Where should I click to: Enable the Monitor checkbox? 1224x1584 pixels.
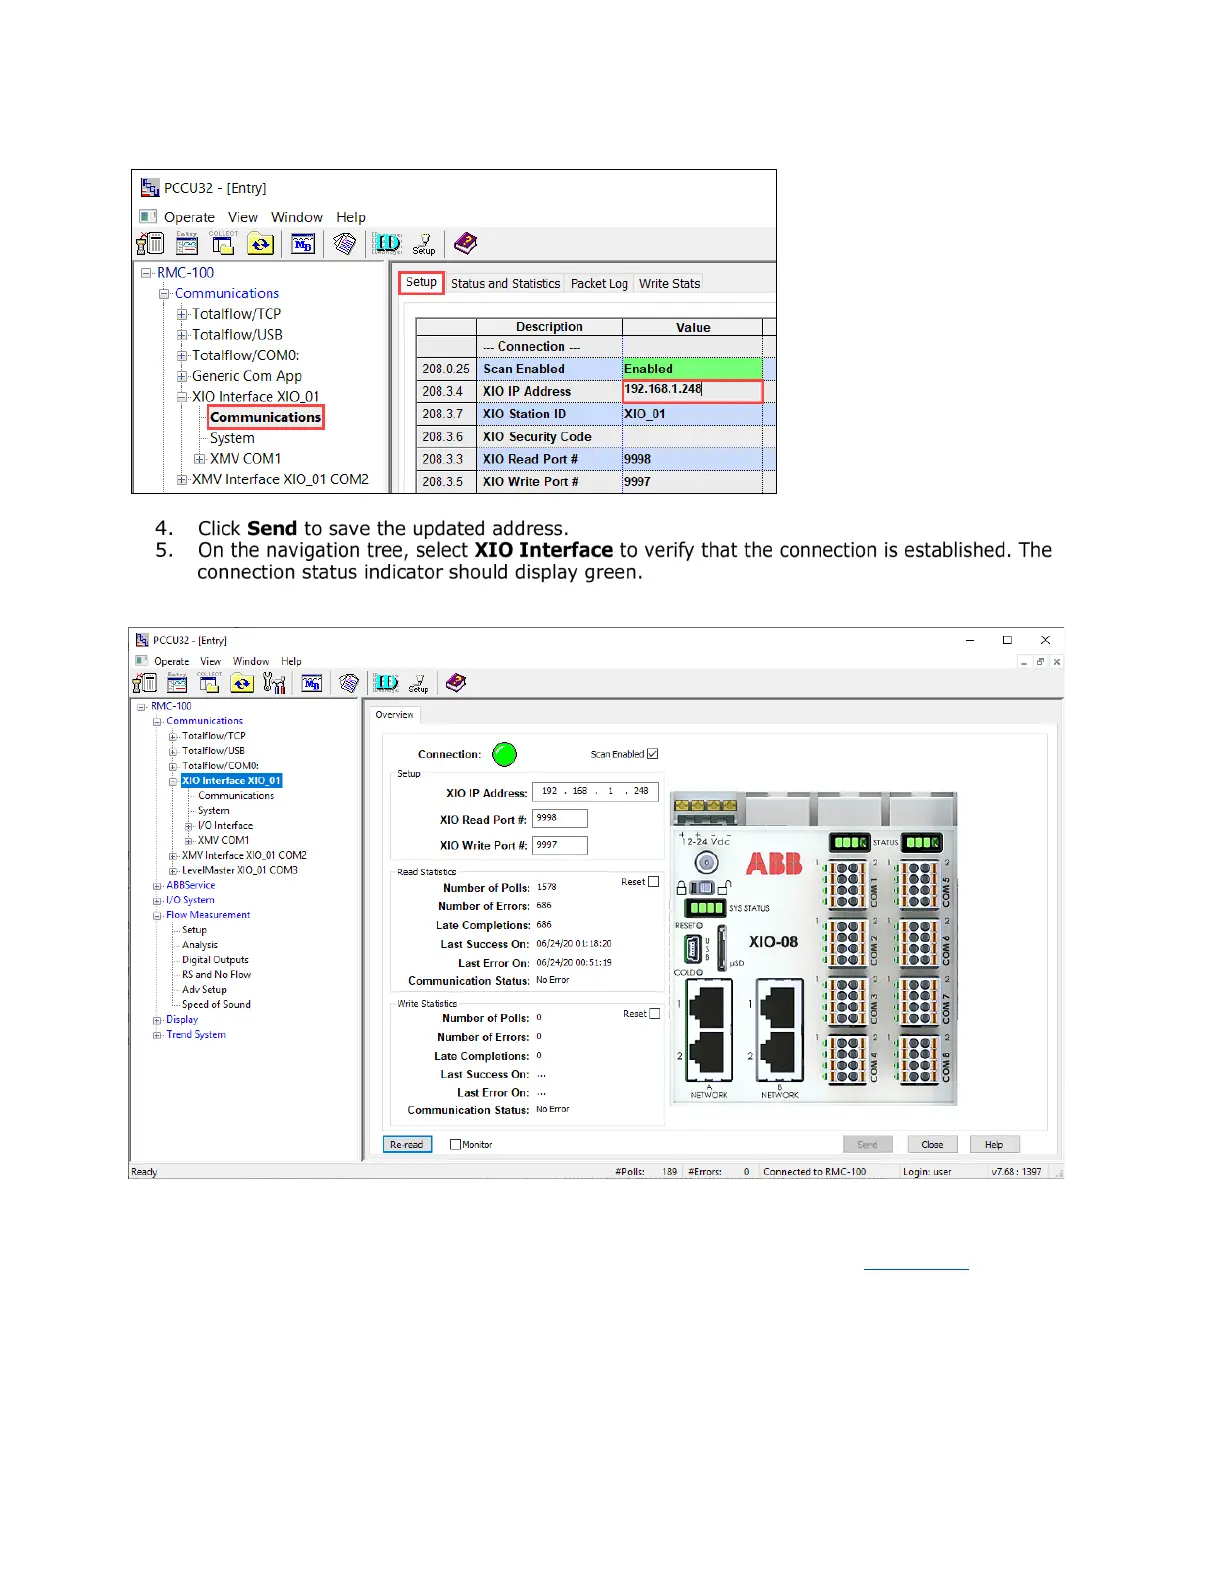[x=456, y=1144]
